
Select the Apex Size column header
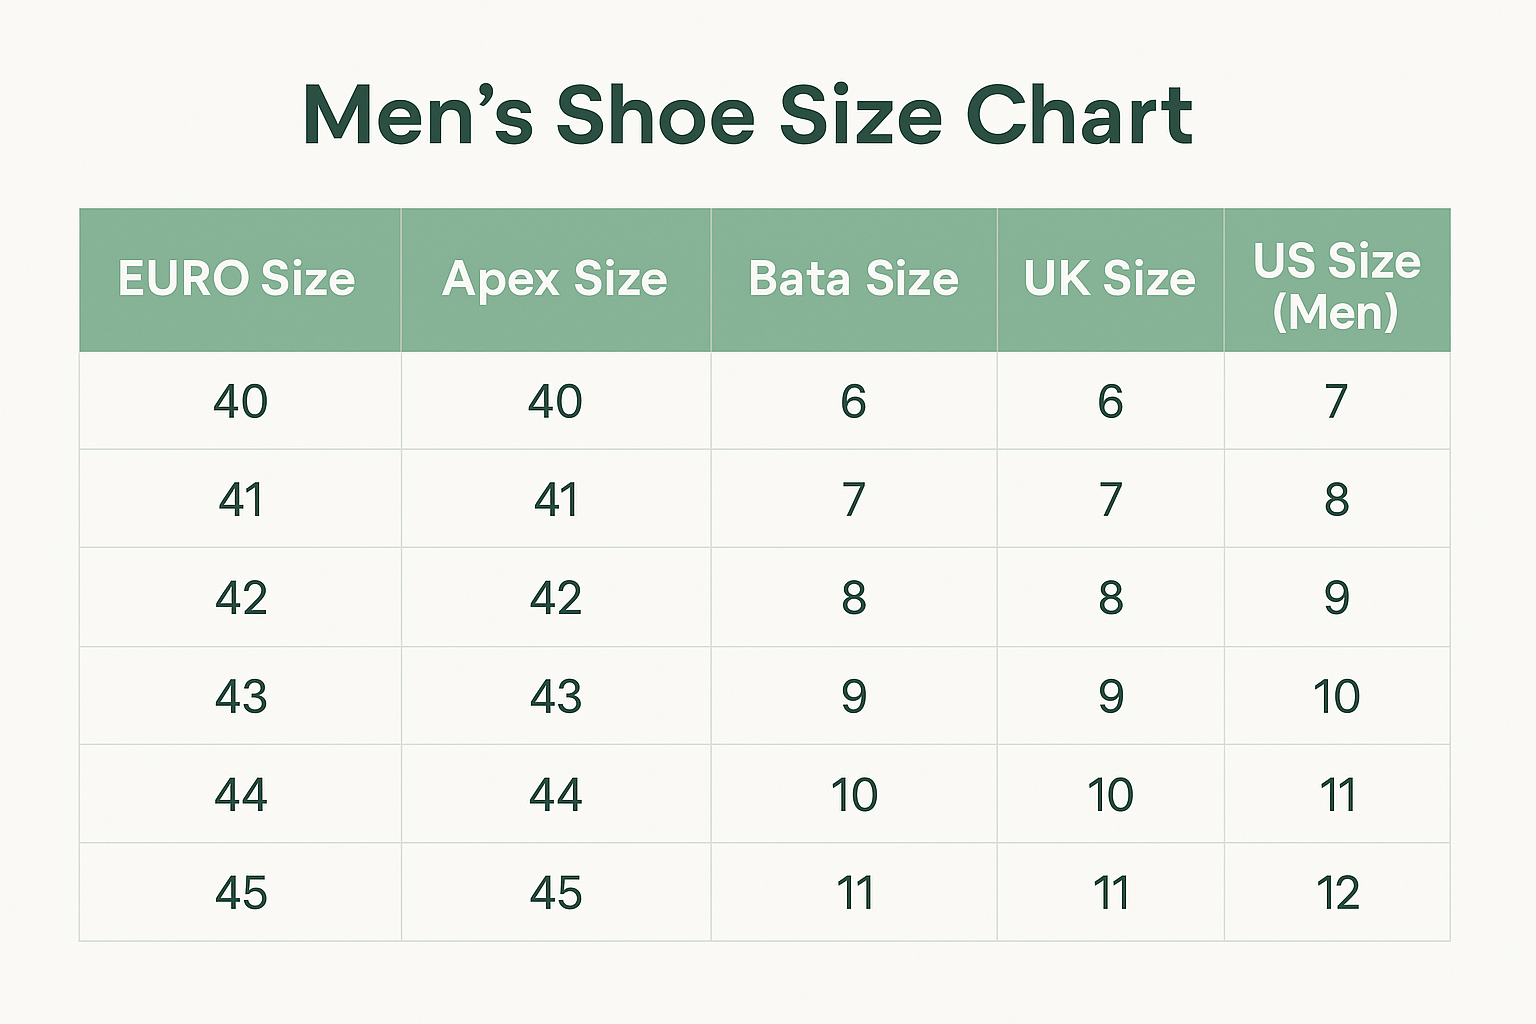pyautogui.click(x=556, y=280)
